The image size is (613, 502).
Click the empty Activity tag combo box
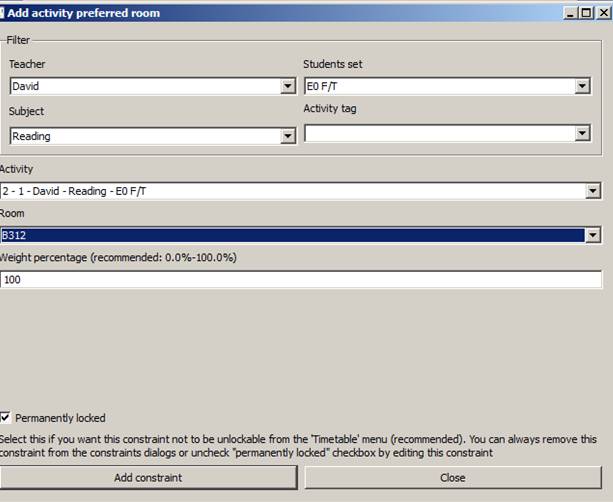438,133
